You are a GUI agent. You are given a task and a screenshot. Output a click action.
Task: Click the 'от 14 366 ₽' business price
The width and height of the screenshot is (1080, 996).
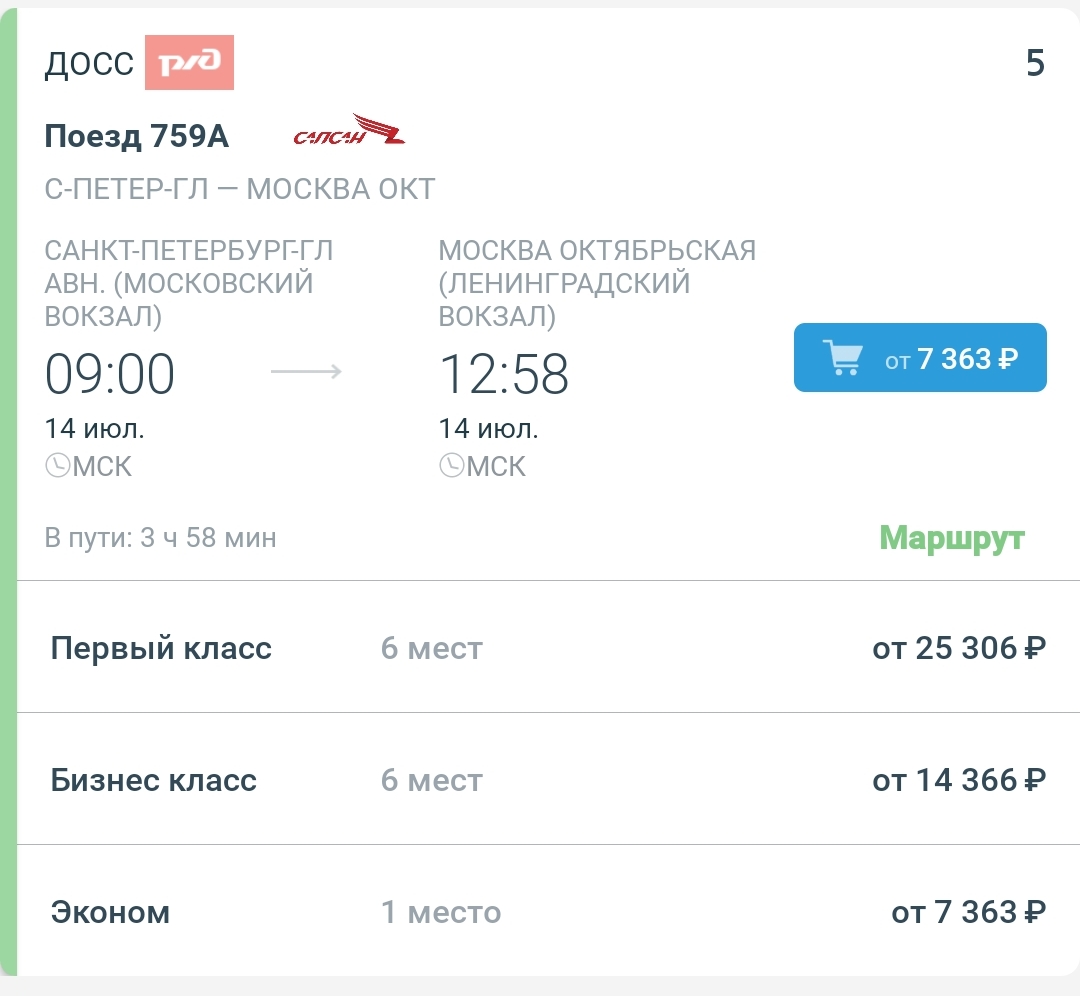[958, 780]
